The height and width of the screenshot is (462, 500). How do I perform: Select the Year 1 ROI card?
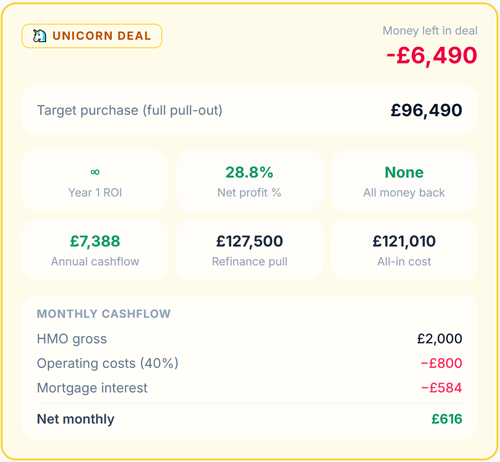tap(95, 181)
